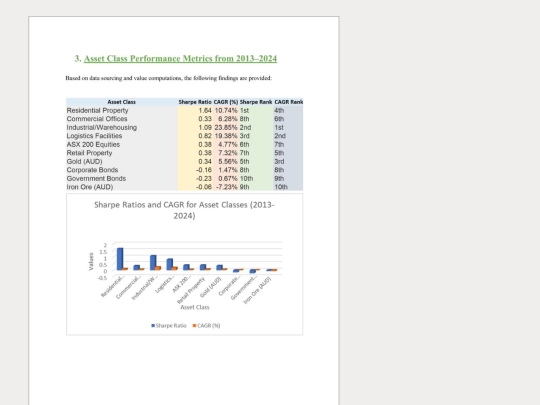Click the CAGR value 4.77%
The image size is (540, 405).
(x=228, y=145)
